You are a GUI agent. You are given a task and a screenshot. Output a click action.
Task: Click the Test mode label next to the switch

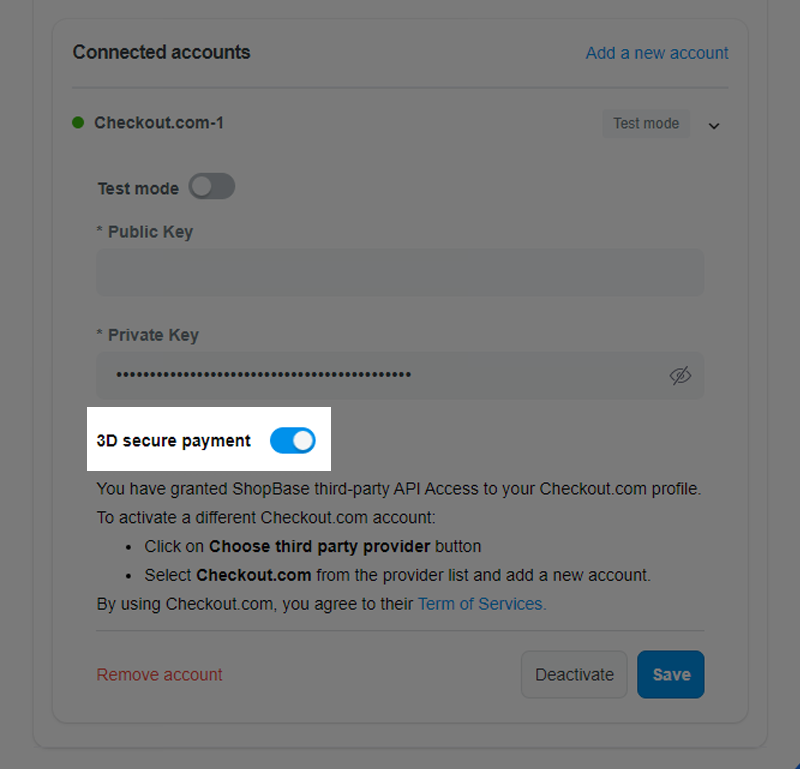pos(138,188)
